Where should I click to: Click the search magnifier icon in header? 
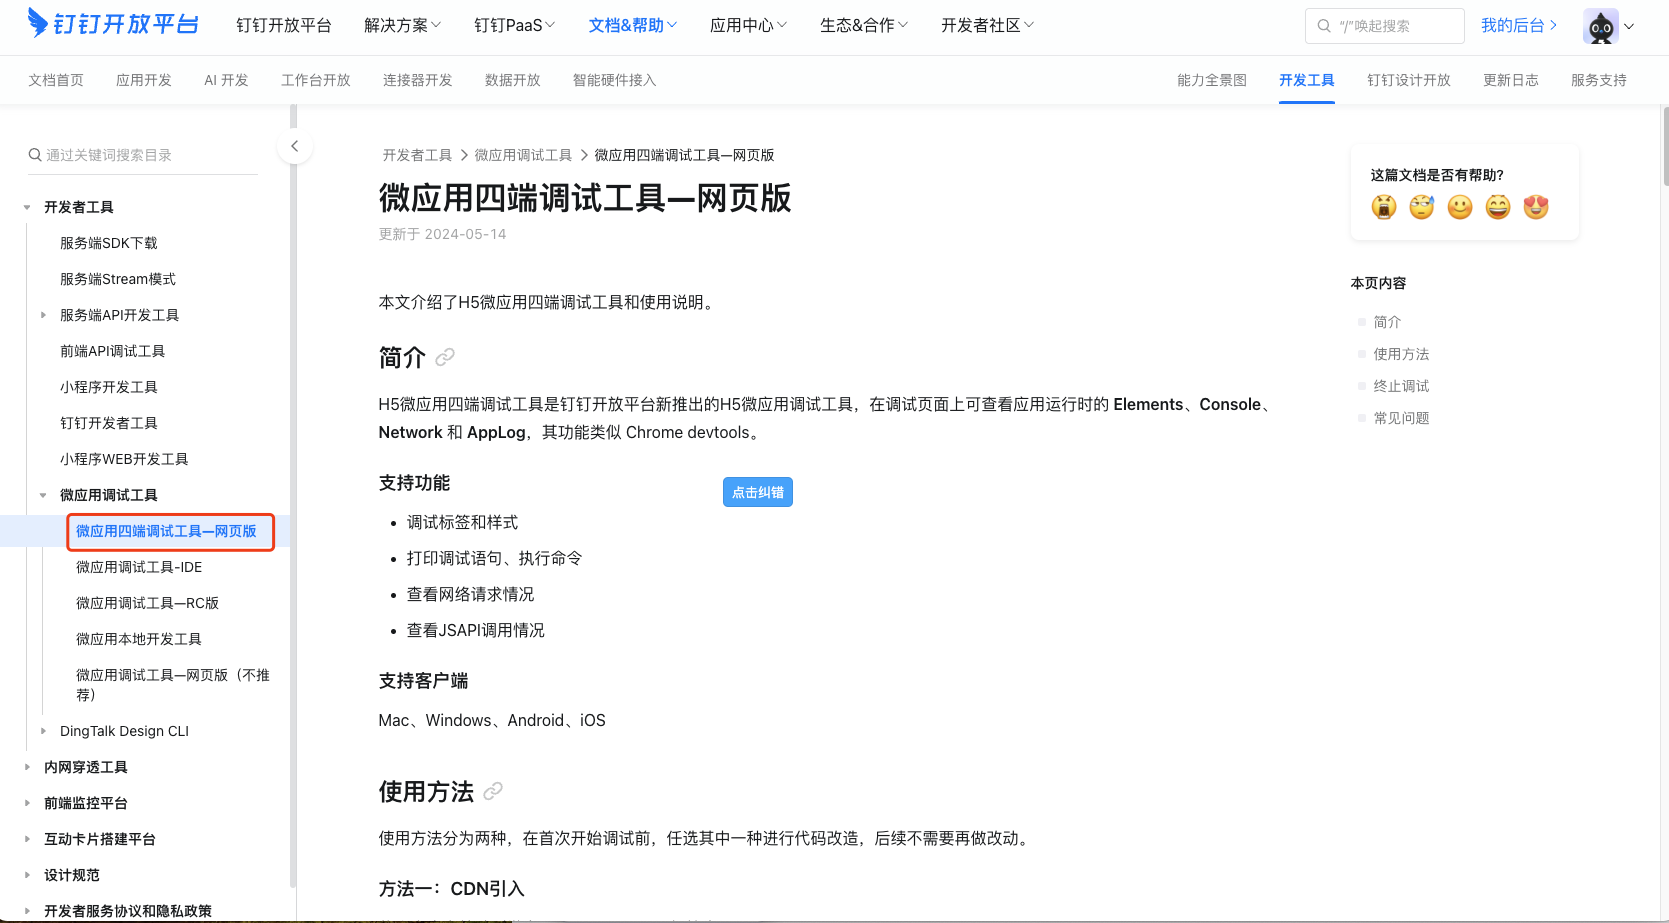pos(1324,26)
